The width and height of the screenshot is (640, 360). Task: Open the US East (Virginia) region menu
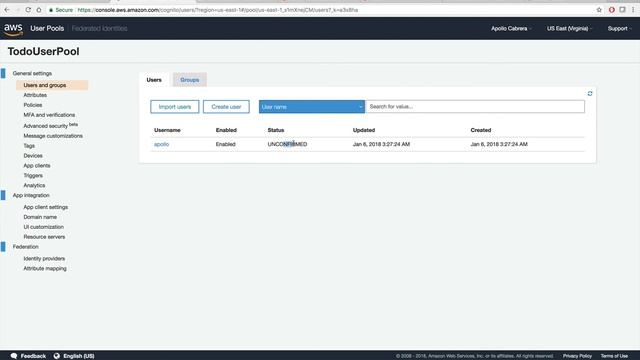569,29
